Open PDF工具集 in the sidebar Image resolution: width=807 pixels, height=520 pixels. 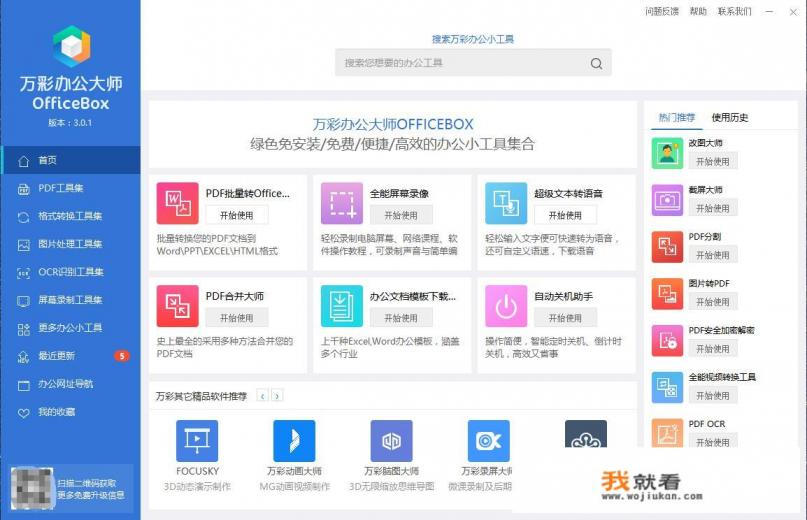(71, 188)
